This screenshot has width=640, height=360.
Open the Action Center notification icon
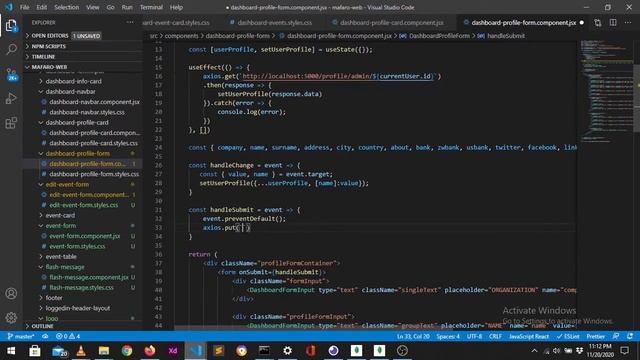click(624, 351)
